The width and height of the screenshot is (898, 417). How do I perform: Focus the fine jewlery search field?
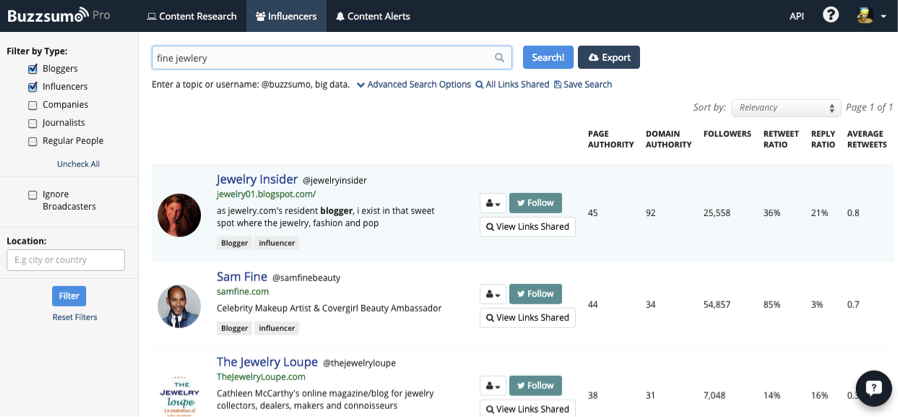(x=330, y=58)
